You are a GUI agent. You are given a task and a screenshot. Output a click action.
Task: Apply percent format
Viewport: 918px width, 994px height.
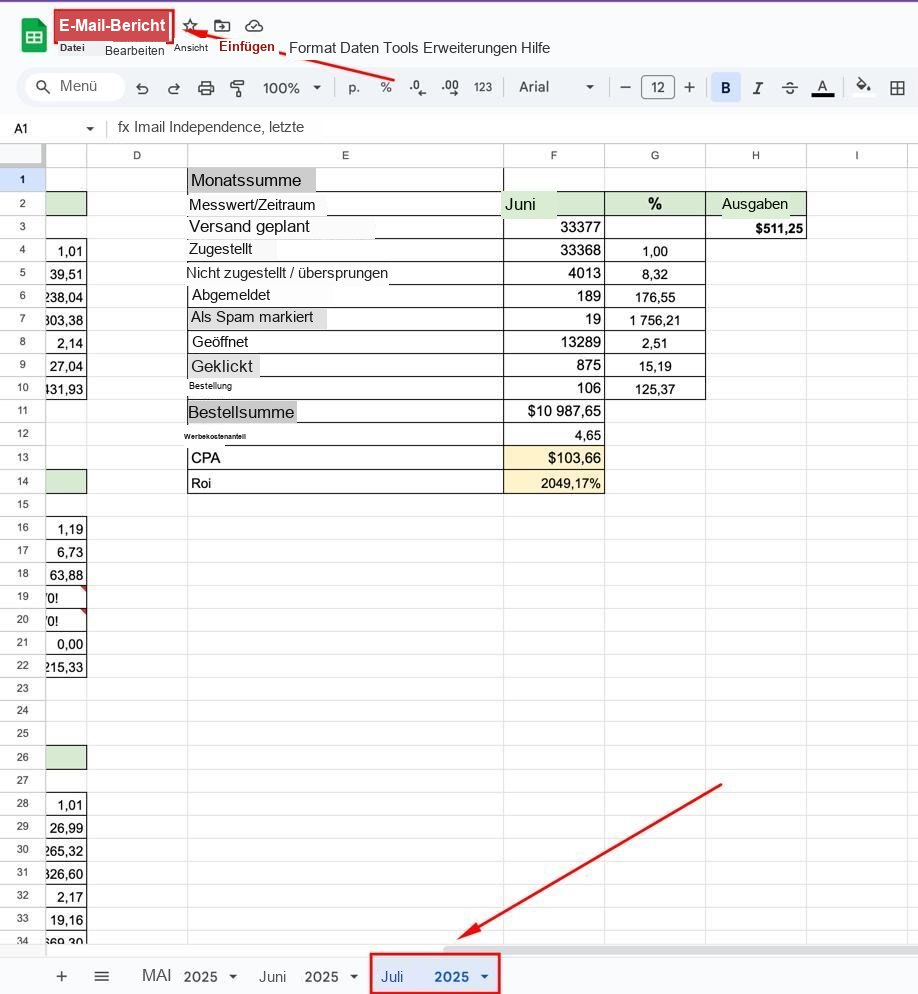click(385, 87)
